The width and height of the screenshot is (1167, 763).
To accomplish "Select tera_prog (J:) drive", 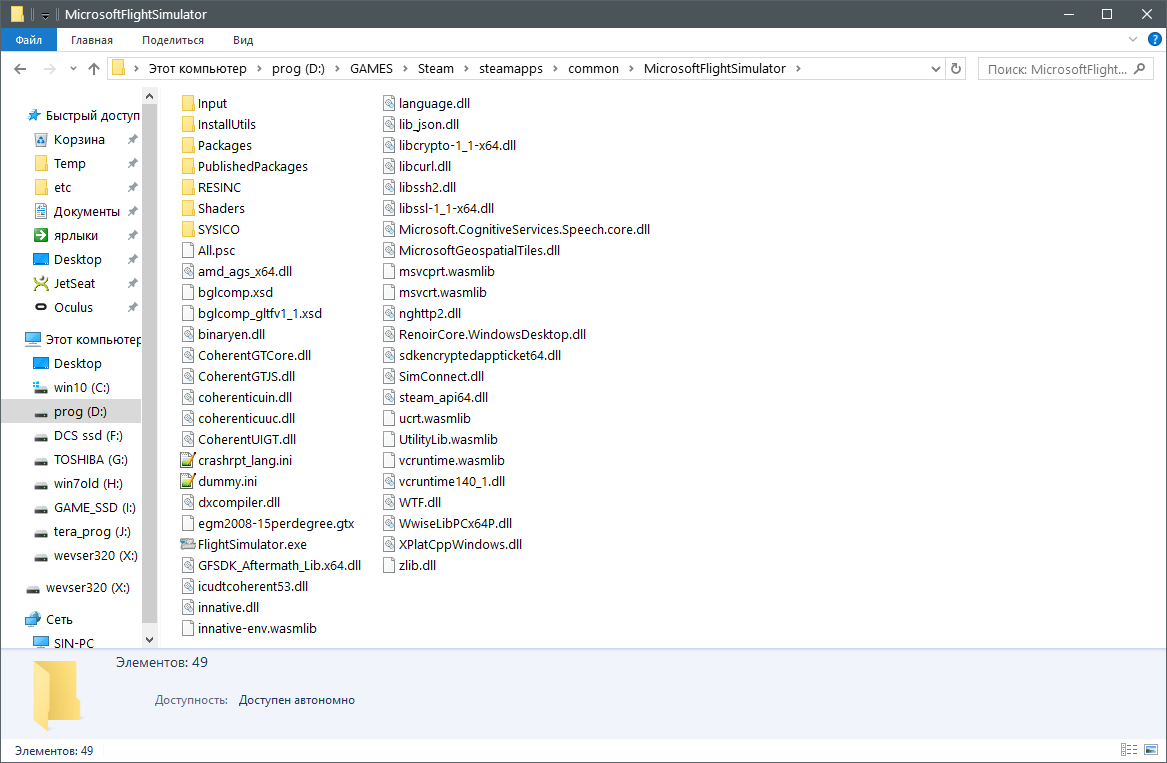I will click(x=92, y=531).
